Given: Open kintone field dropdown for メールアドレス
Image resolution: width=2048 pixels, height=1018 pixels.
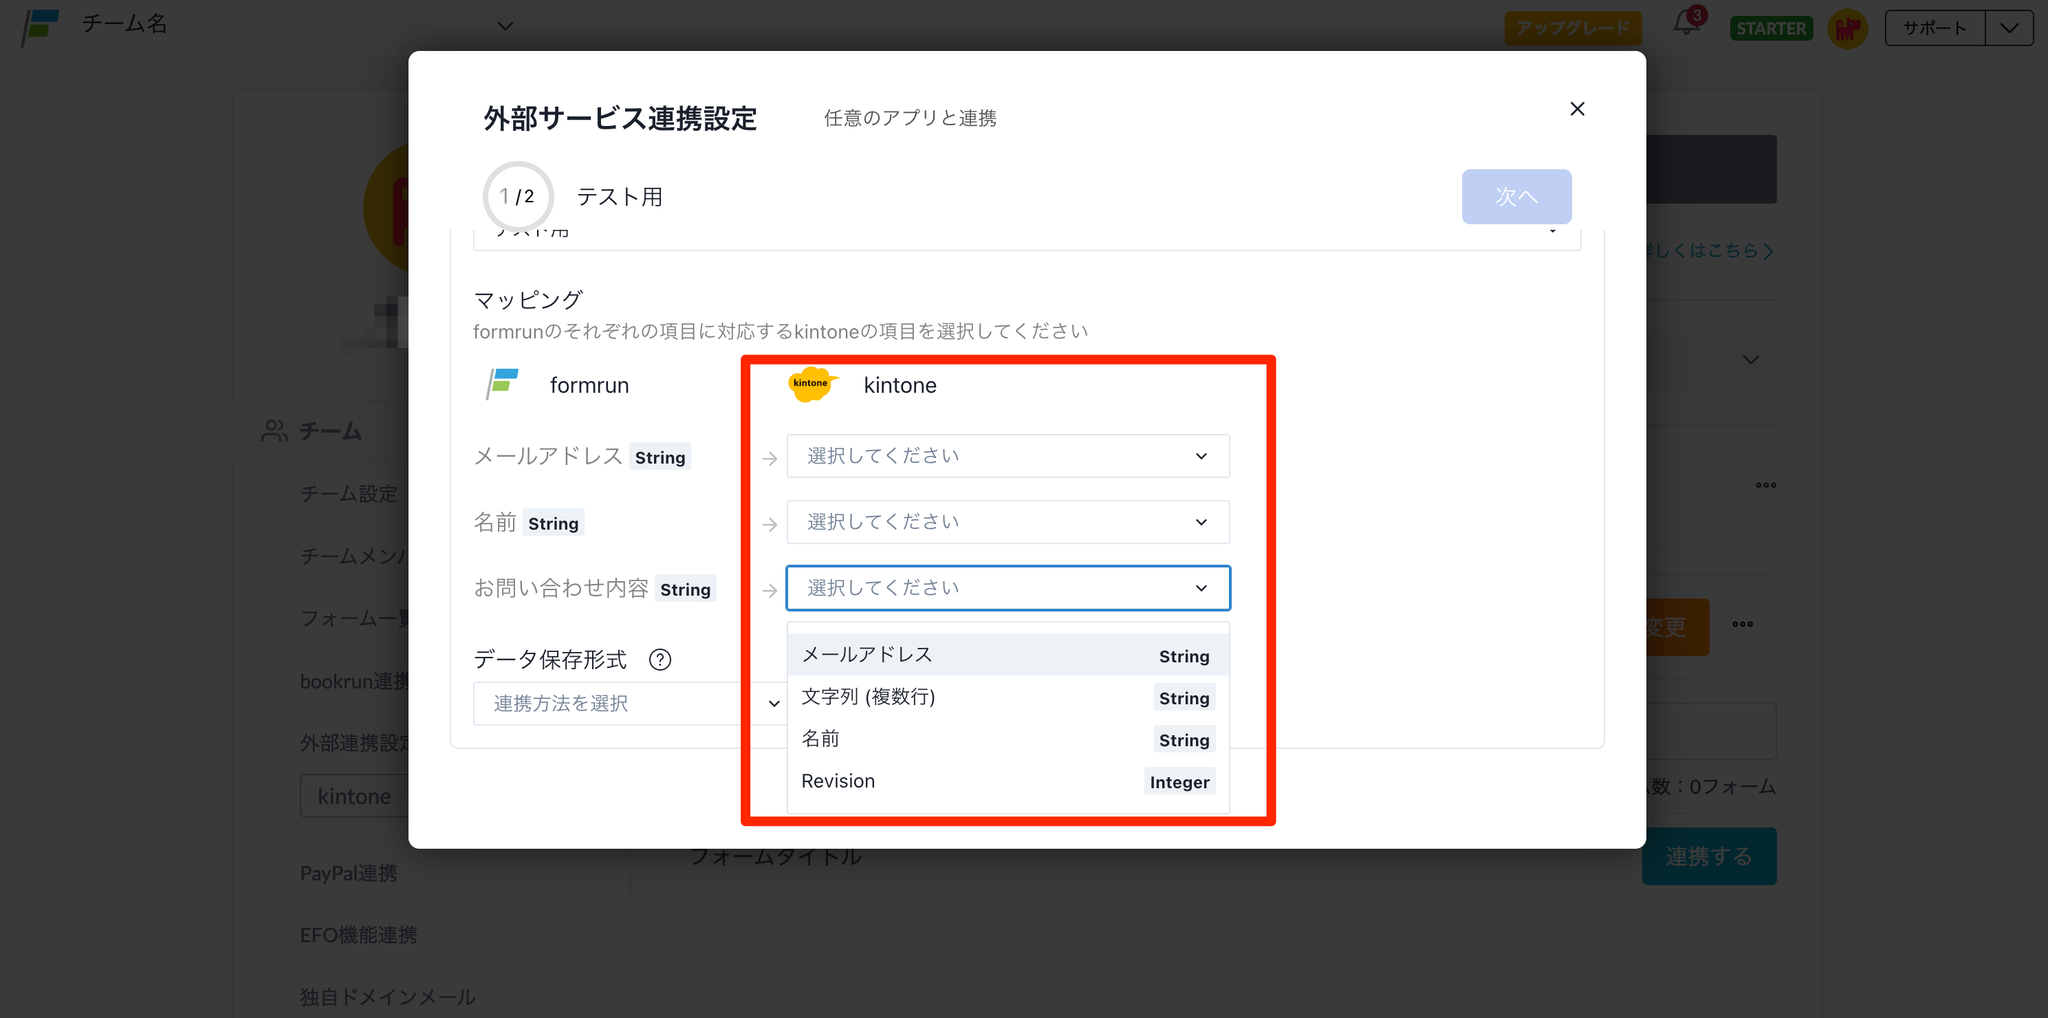Looking at the screenshot, I should click(x=1007, y=456).
